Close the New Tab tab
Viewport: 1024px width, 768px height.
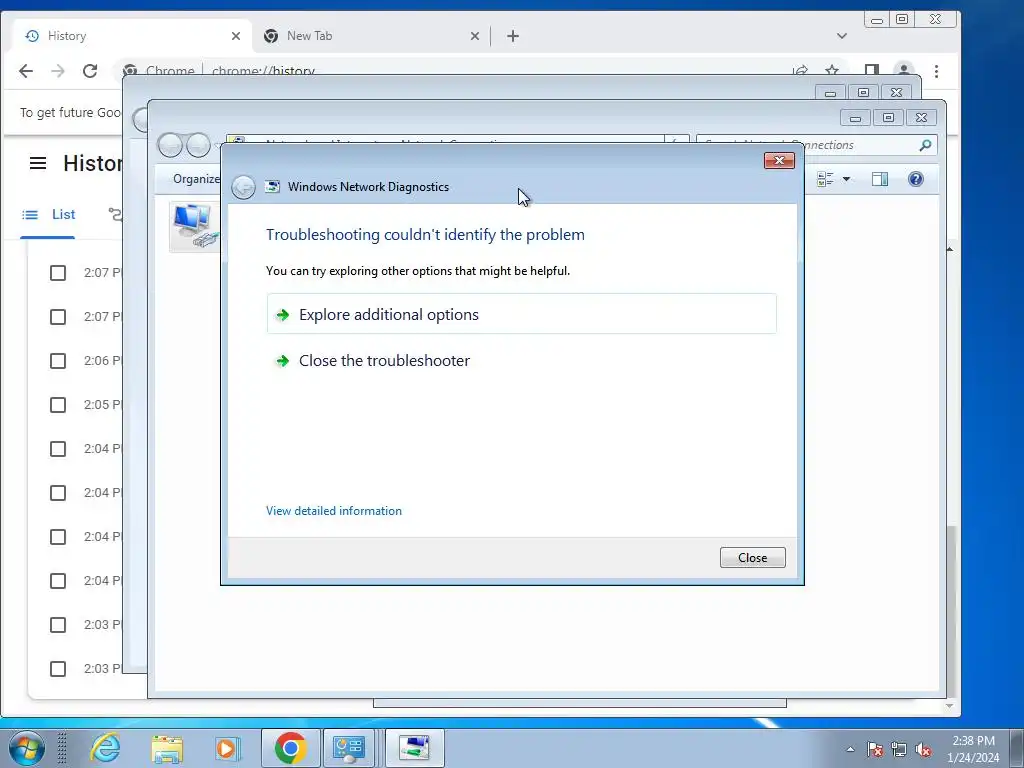pos(475,37)
